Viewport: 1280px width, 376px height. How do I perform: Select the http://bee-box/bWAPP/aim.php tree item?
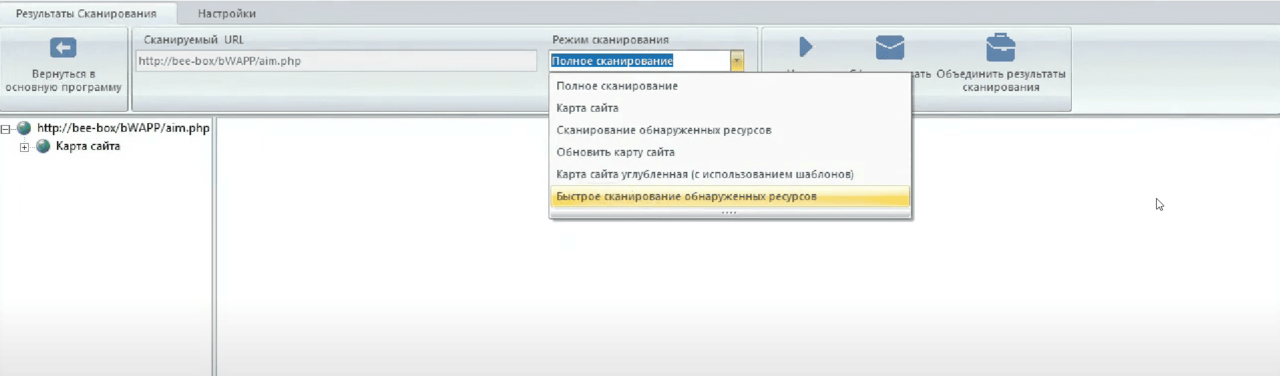tap(123, 128)
